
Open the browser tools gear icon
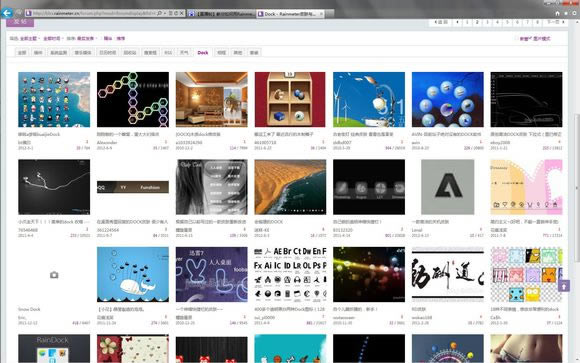click(574, 13)
